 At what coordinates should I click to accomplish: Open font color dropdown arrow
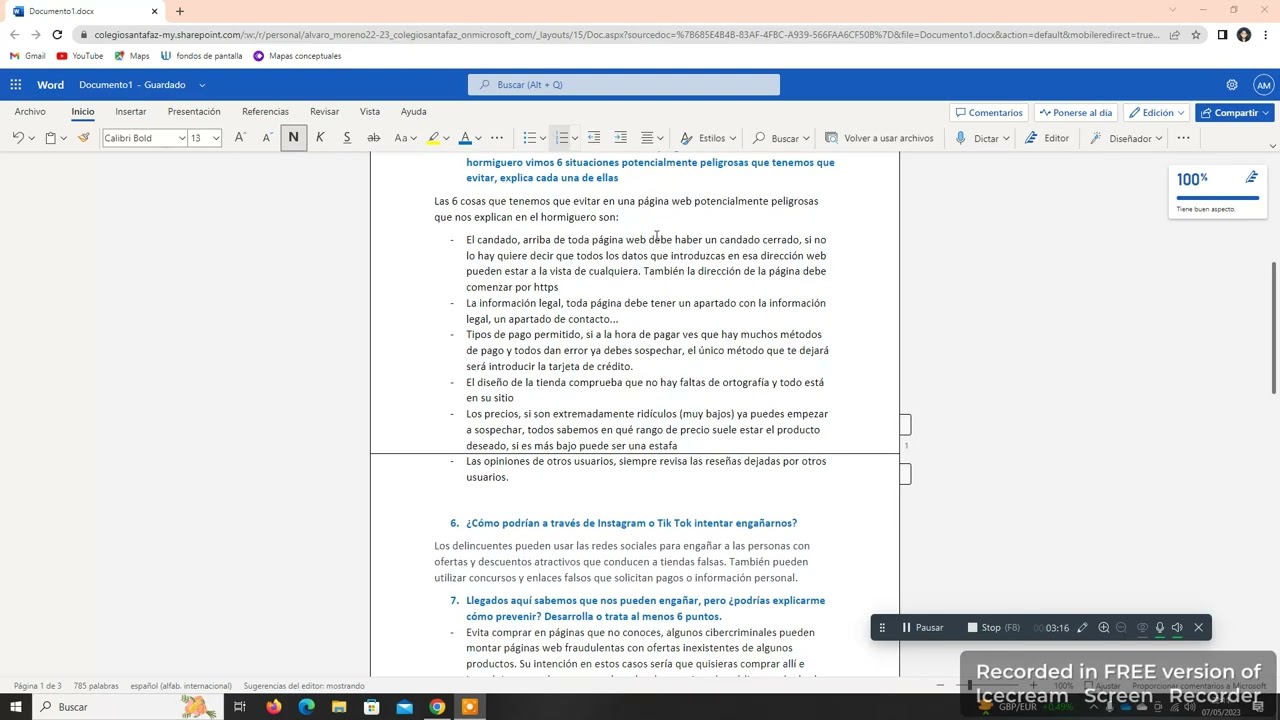click(478, 138)
